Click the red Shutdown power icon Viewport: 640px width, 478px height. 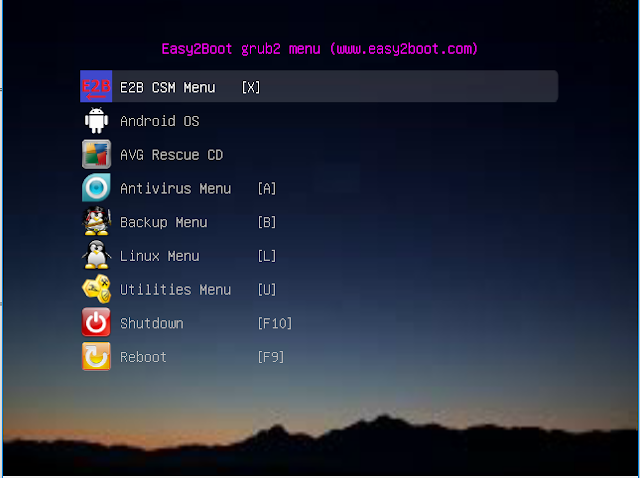point(96,322)
